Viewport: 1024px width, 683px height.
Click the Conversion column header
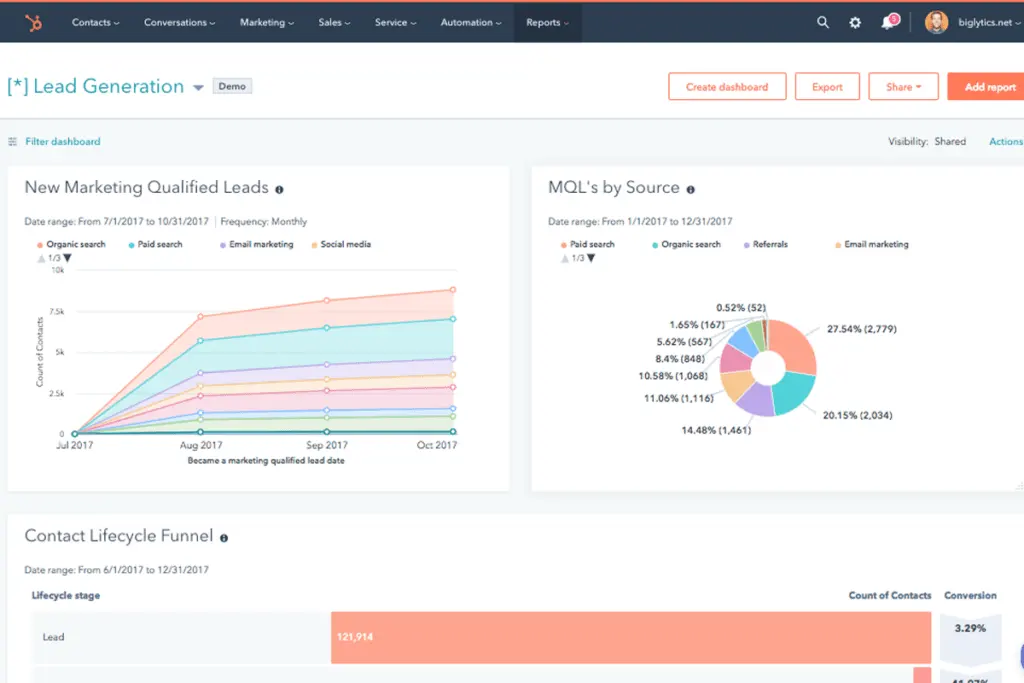(x=970, y=596)
